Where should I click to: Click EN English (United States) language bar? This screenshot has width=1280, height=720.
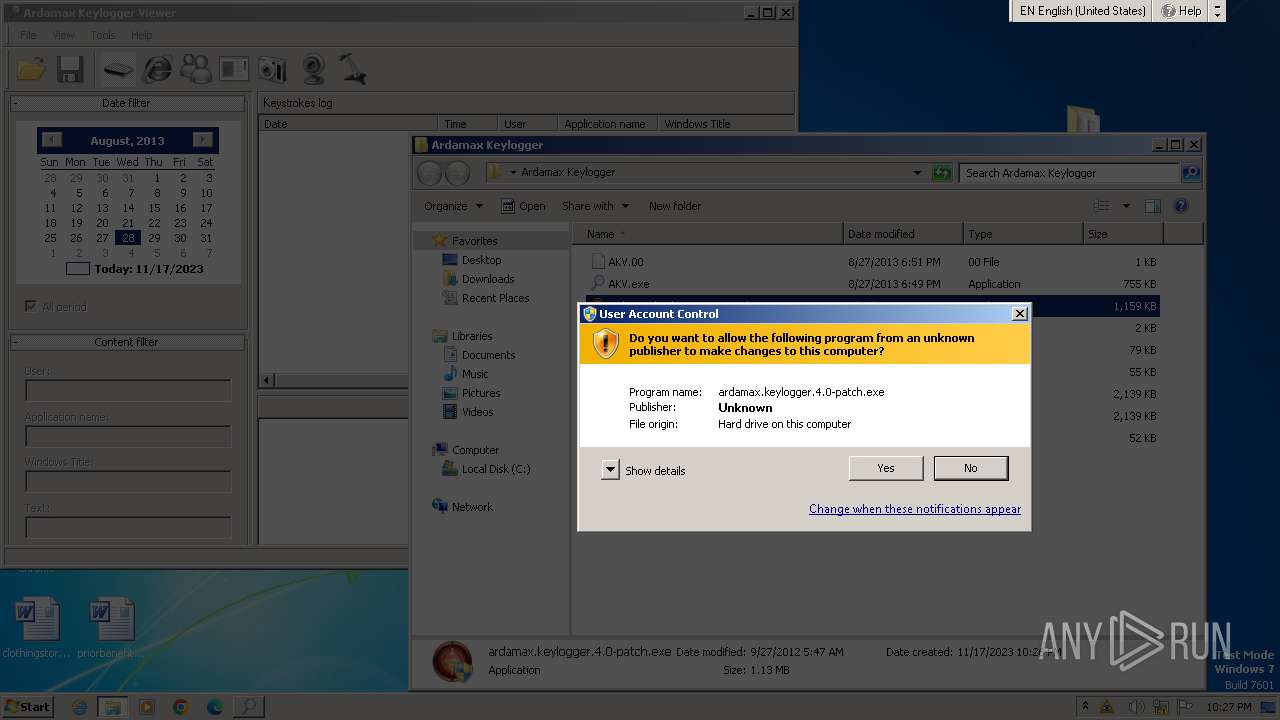pos(1082,11)
